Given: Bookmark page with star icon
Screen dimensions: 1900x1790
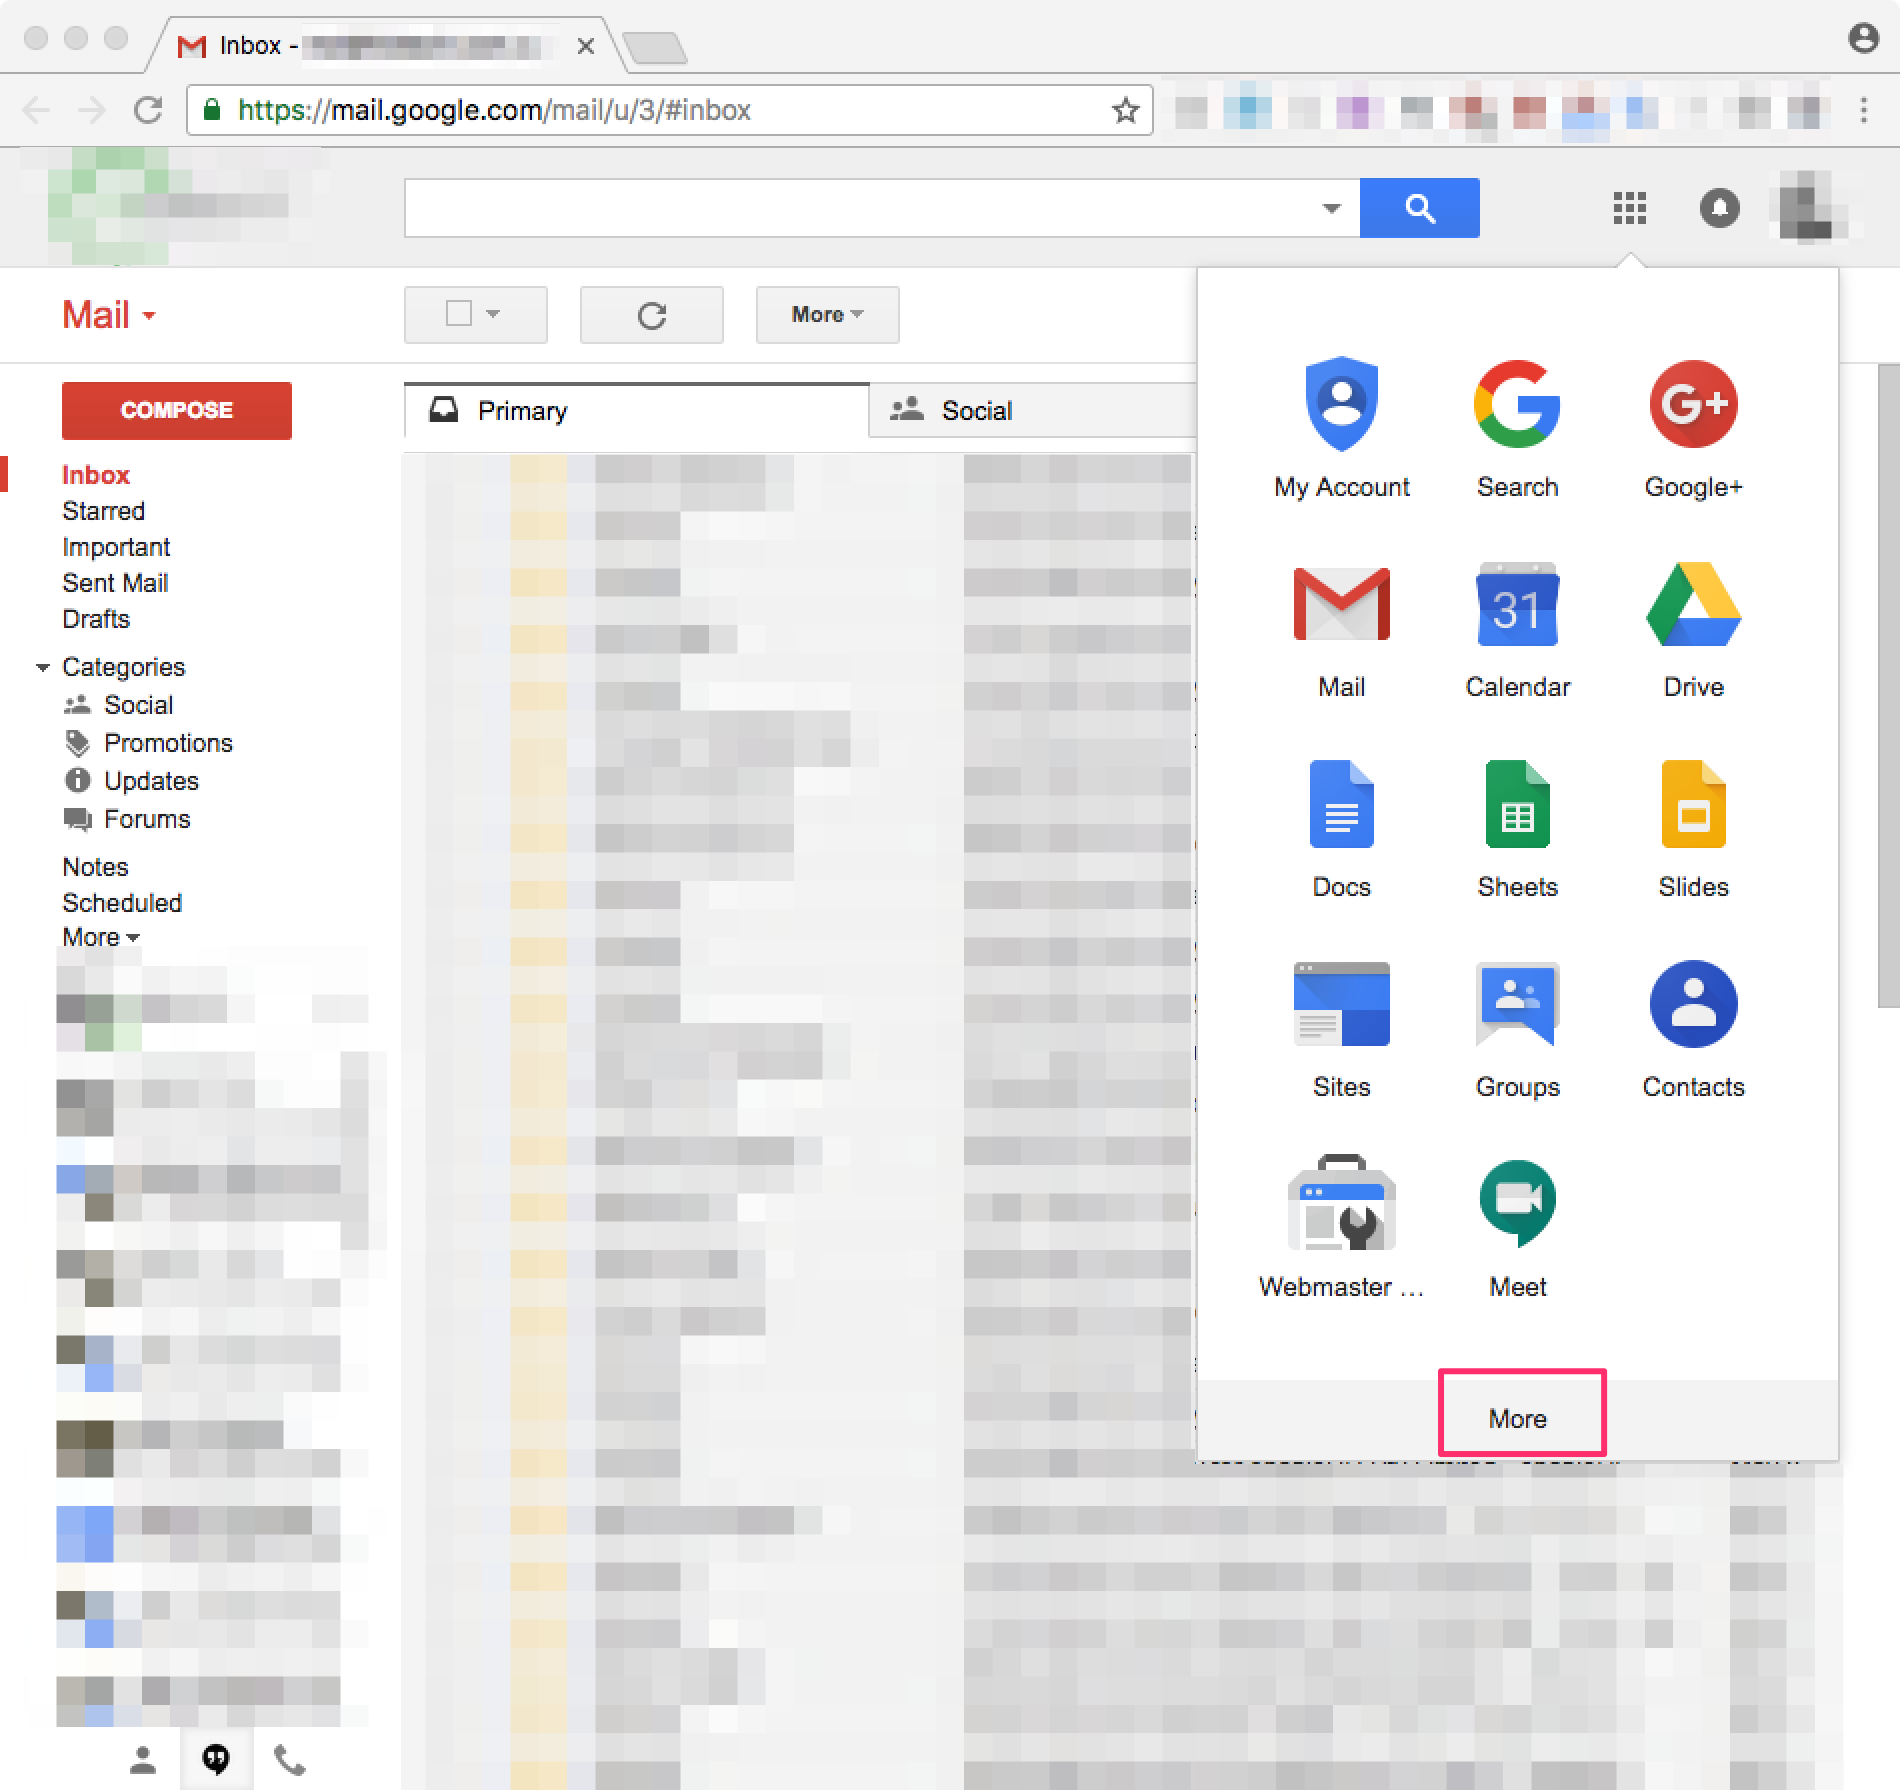Looking at the screenshot, I should tap(1125, 110).
